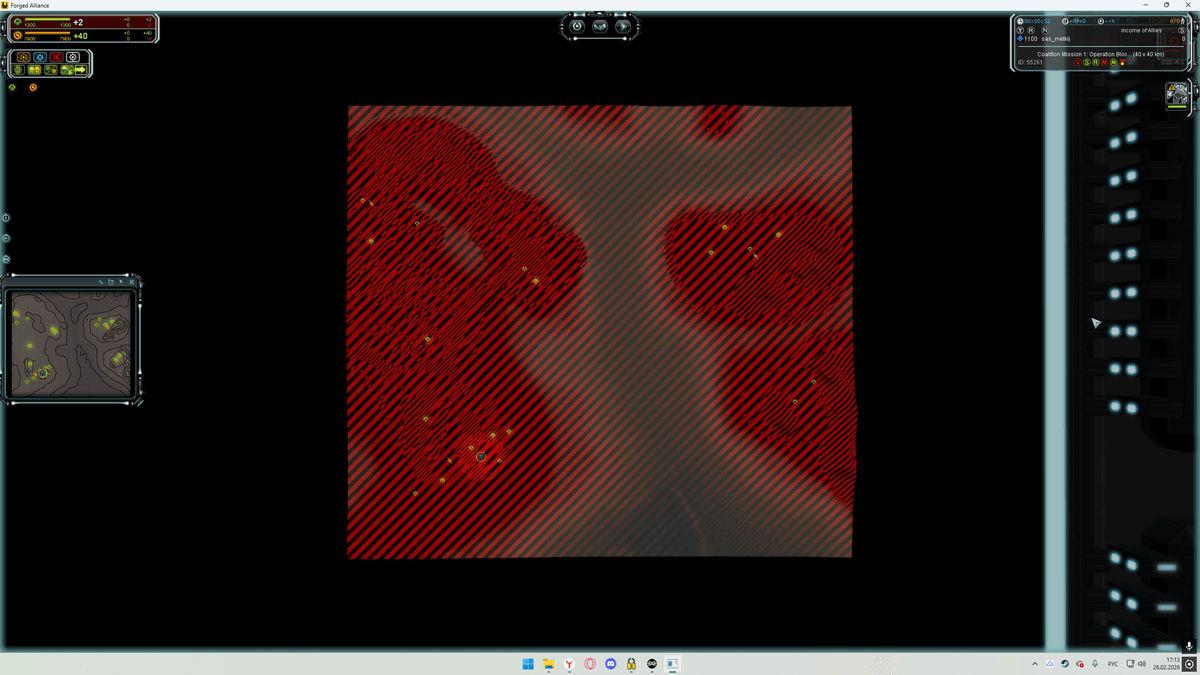Click the small green mass indicator below toolbar
Viewport: 1200px width, 675px height.
[12, 87]
